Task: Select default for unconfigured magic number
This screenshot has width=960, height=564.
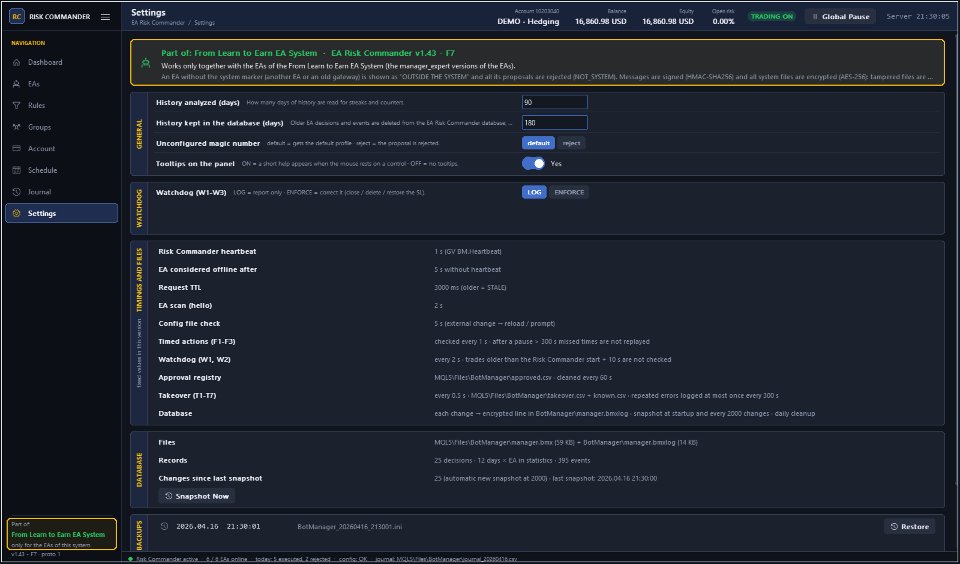Action: [x=538, y=143]
